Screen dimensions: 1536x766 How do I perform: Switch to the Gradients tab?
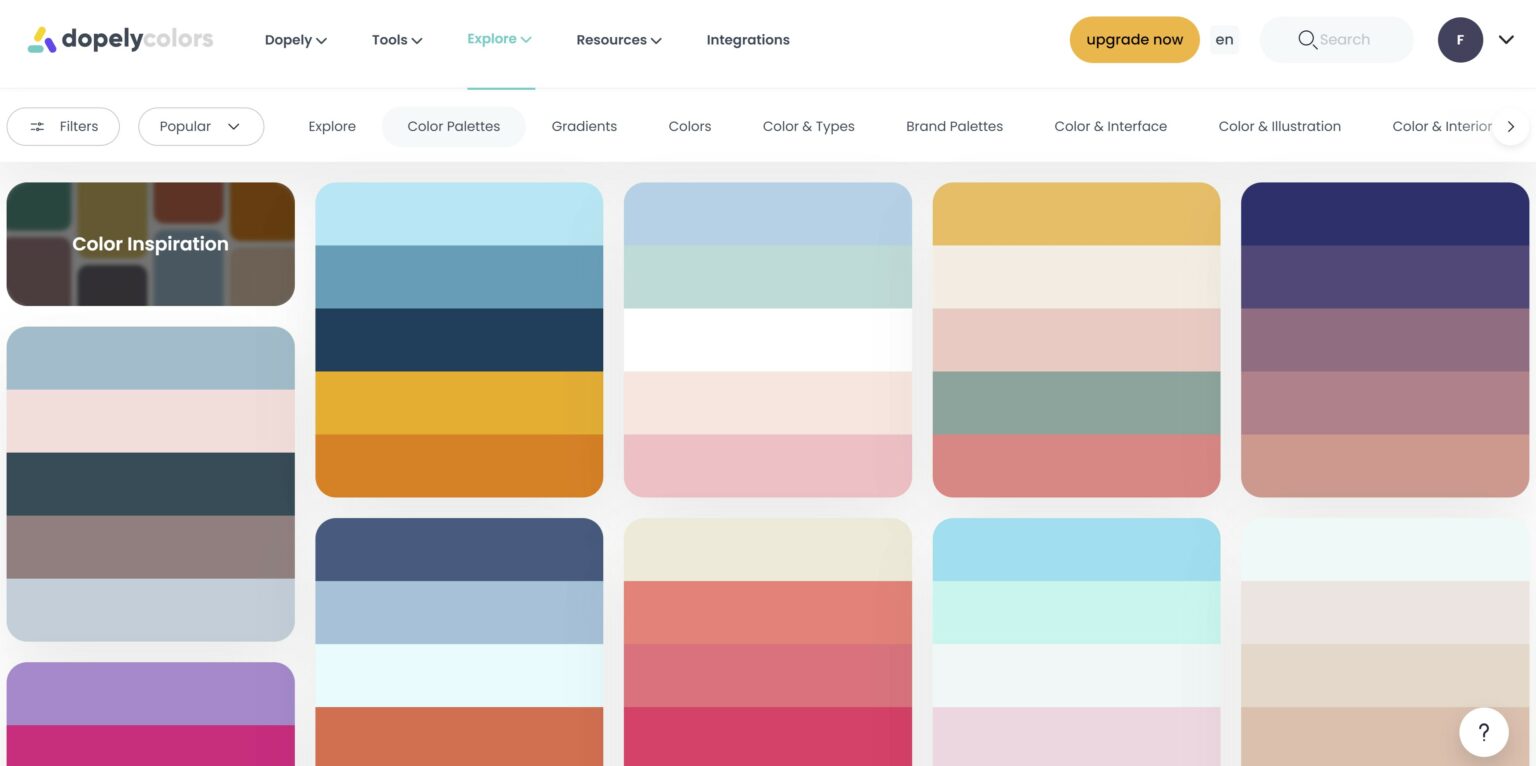584,127
